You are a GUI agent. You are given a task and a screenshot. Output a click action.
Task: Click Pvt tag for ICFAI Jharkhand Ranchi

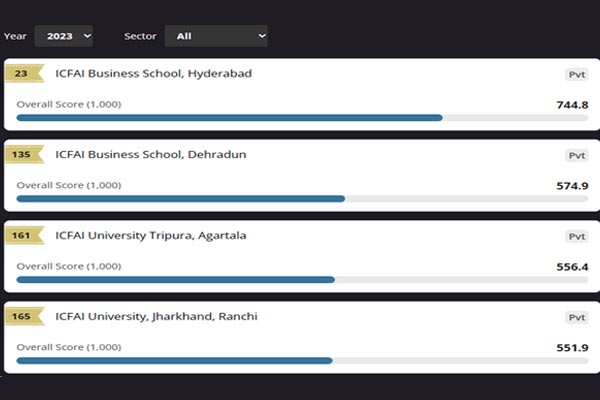pyautogui.click(x=577, y=317)
